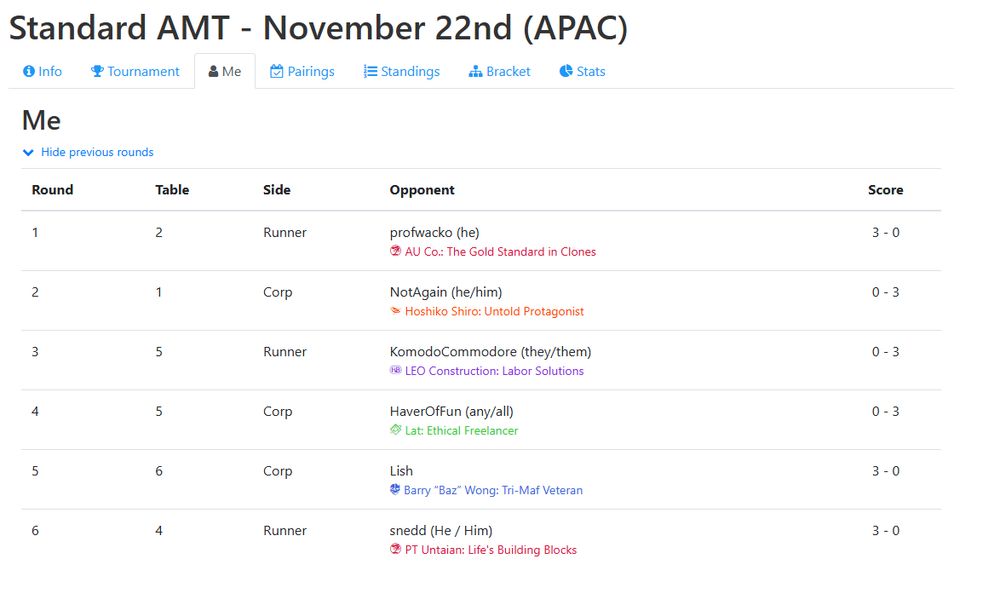The width and height of the screenshot is (1000, 589).
Task: Click the Lat Ethical Freelancer faction icon
Action: point(395,431)
